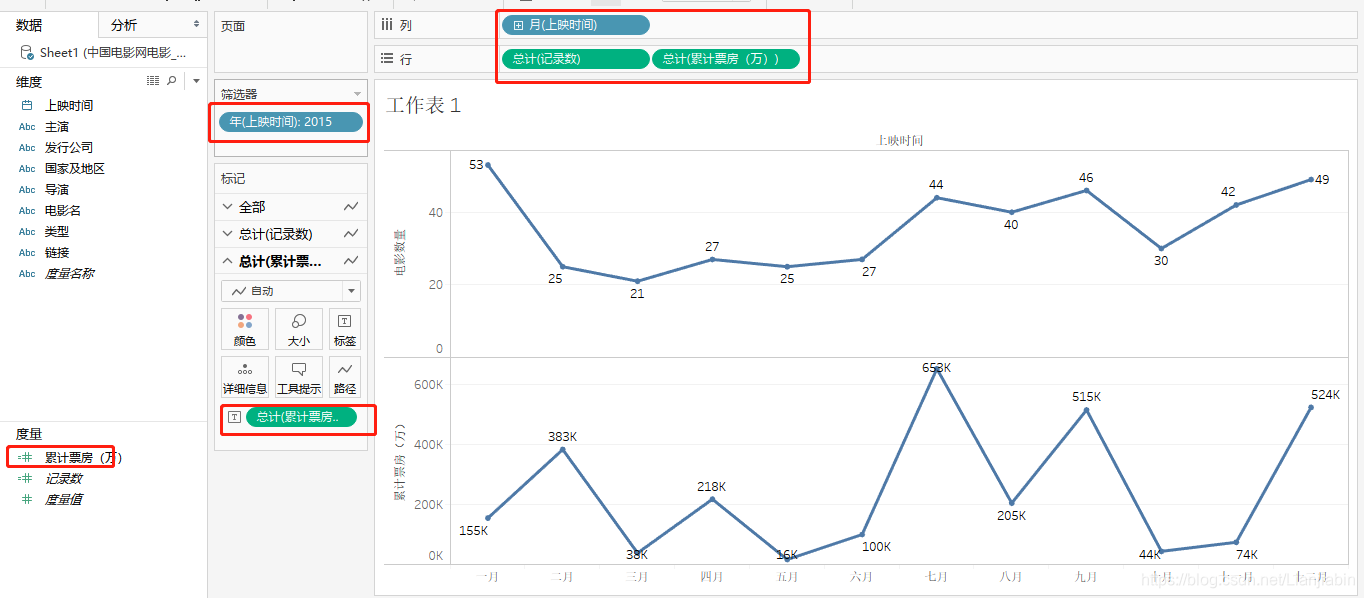1364x598 pixels.
Task: Click the Abc icon next to 发行公司
Action: coord(27,148)
